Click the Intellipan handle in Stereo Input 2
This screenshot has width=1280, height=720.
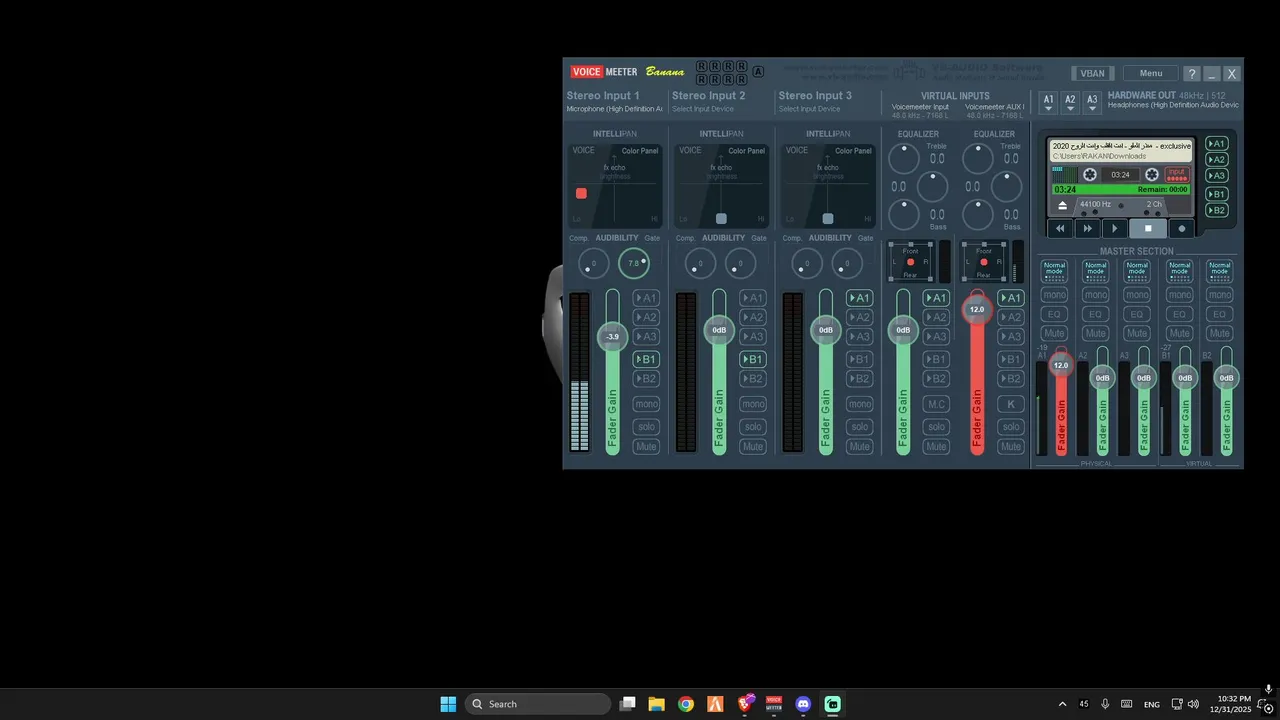[x=721, y=218]
